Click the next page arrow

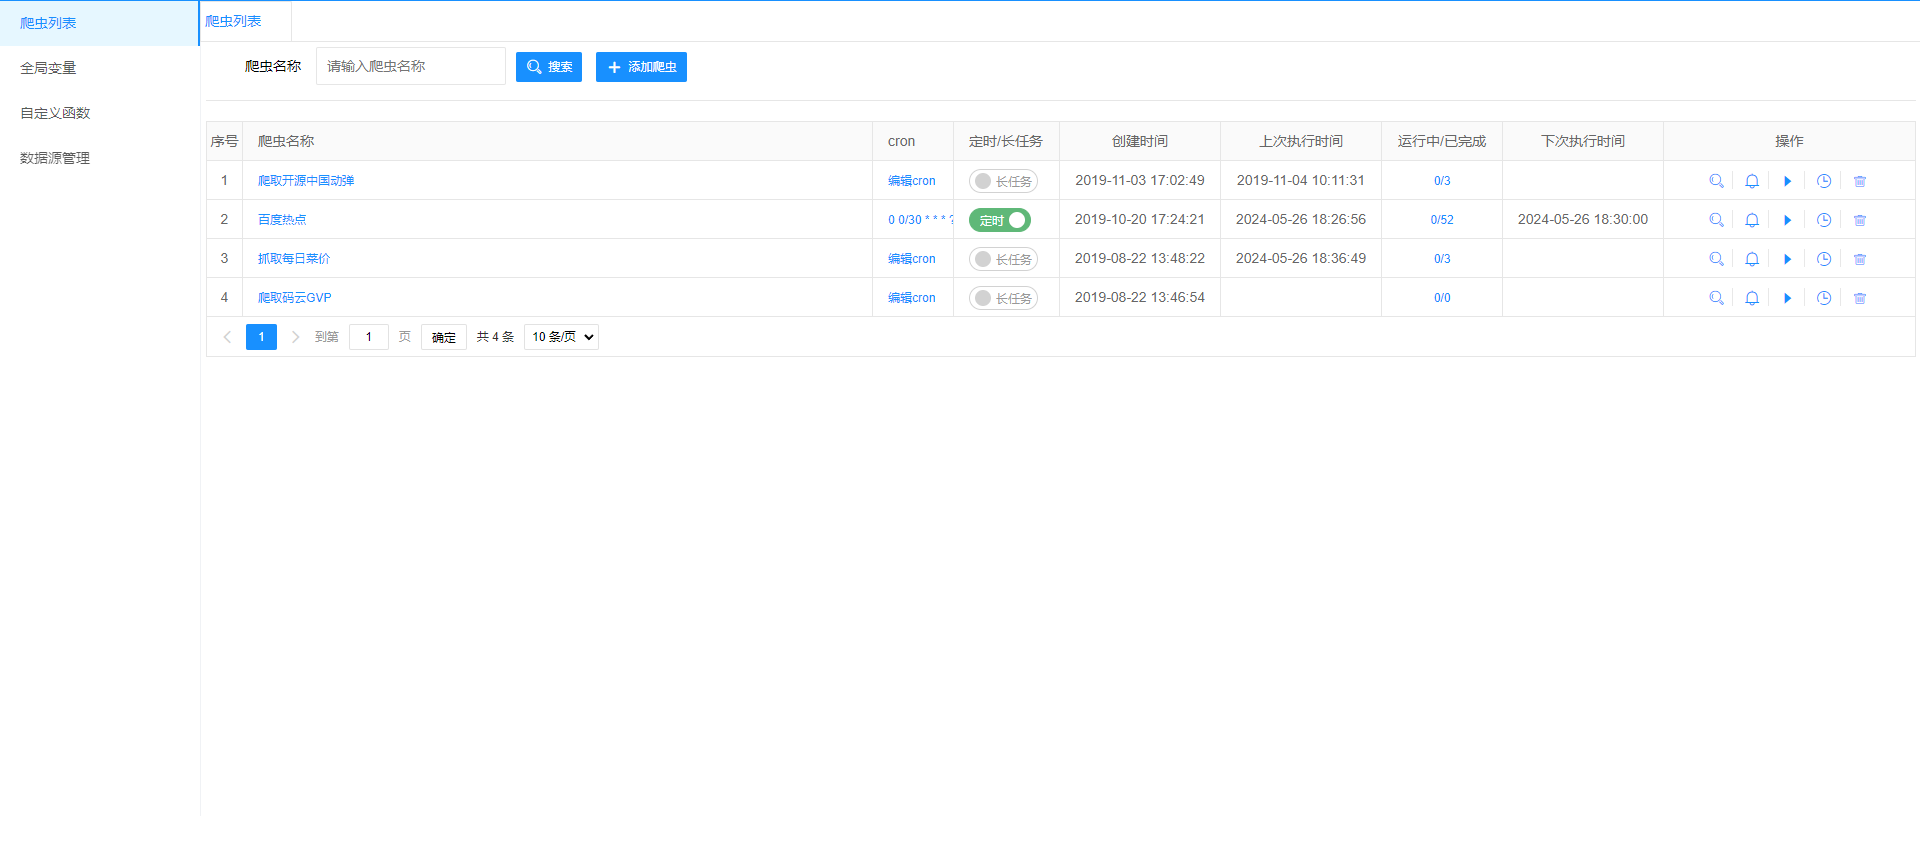click(x=295, y=337)
